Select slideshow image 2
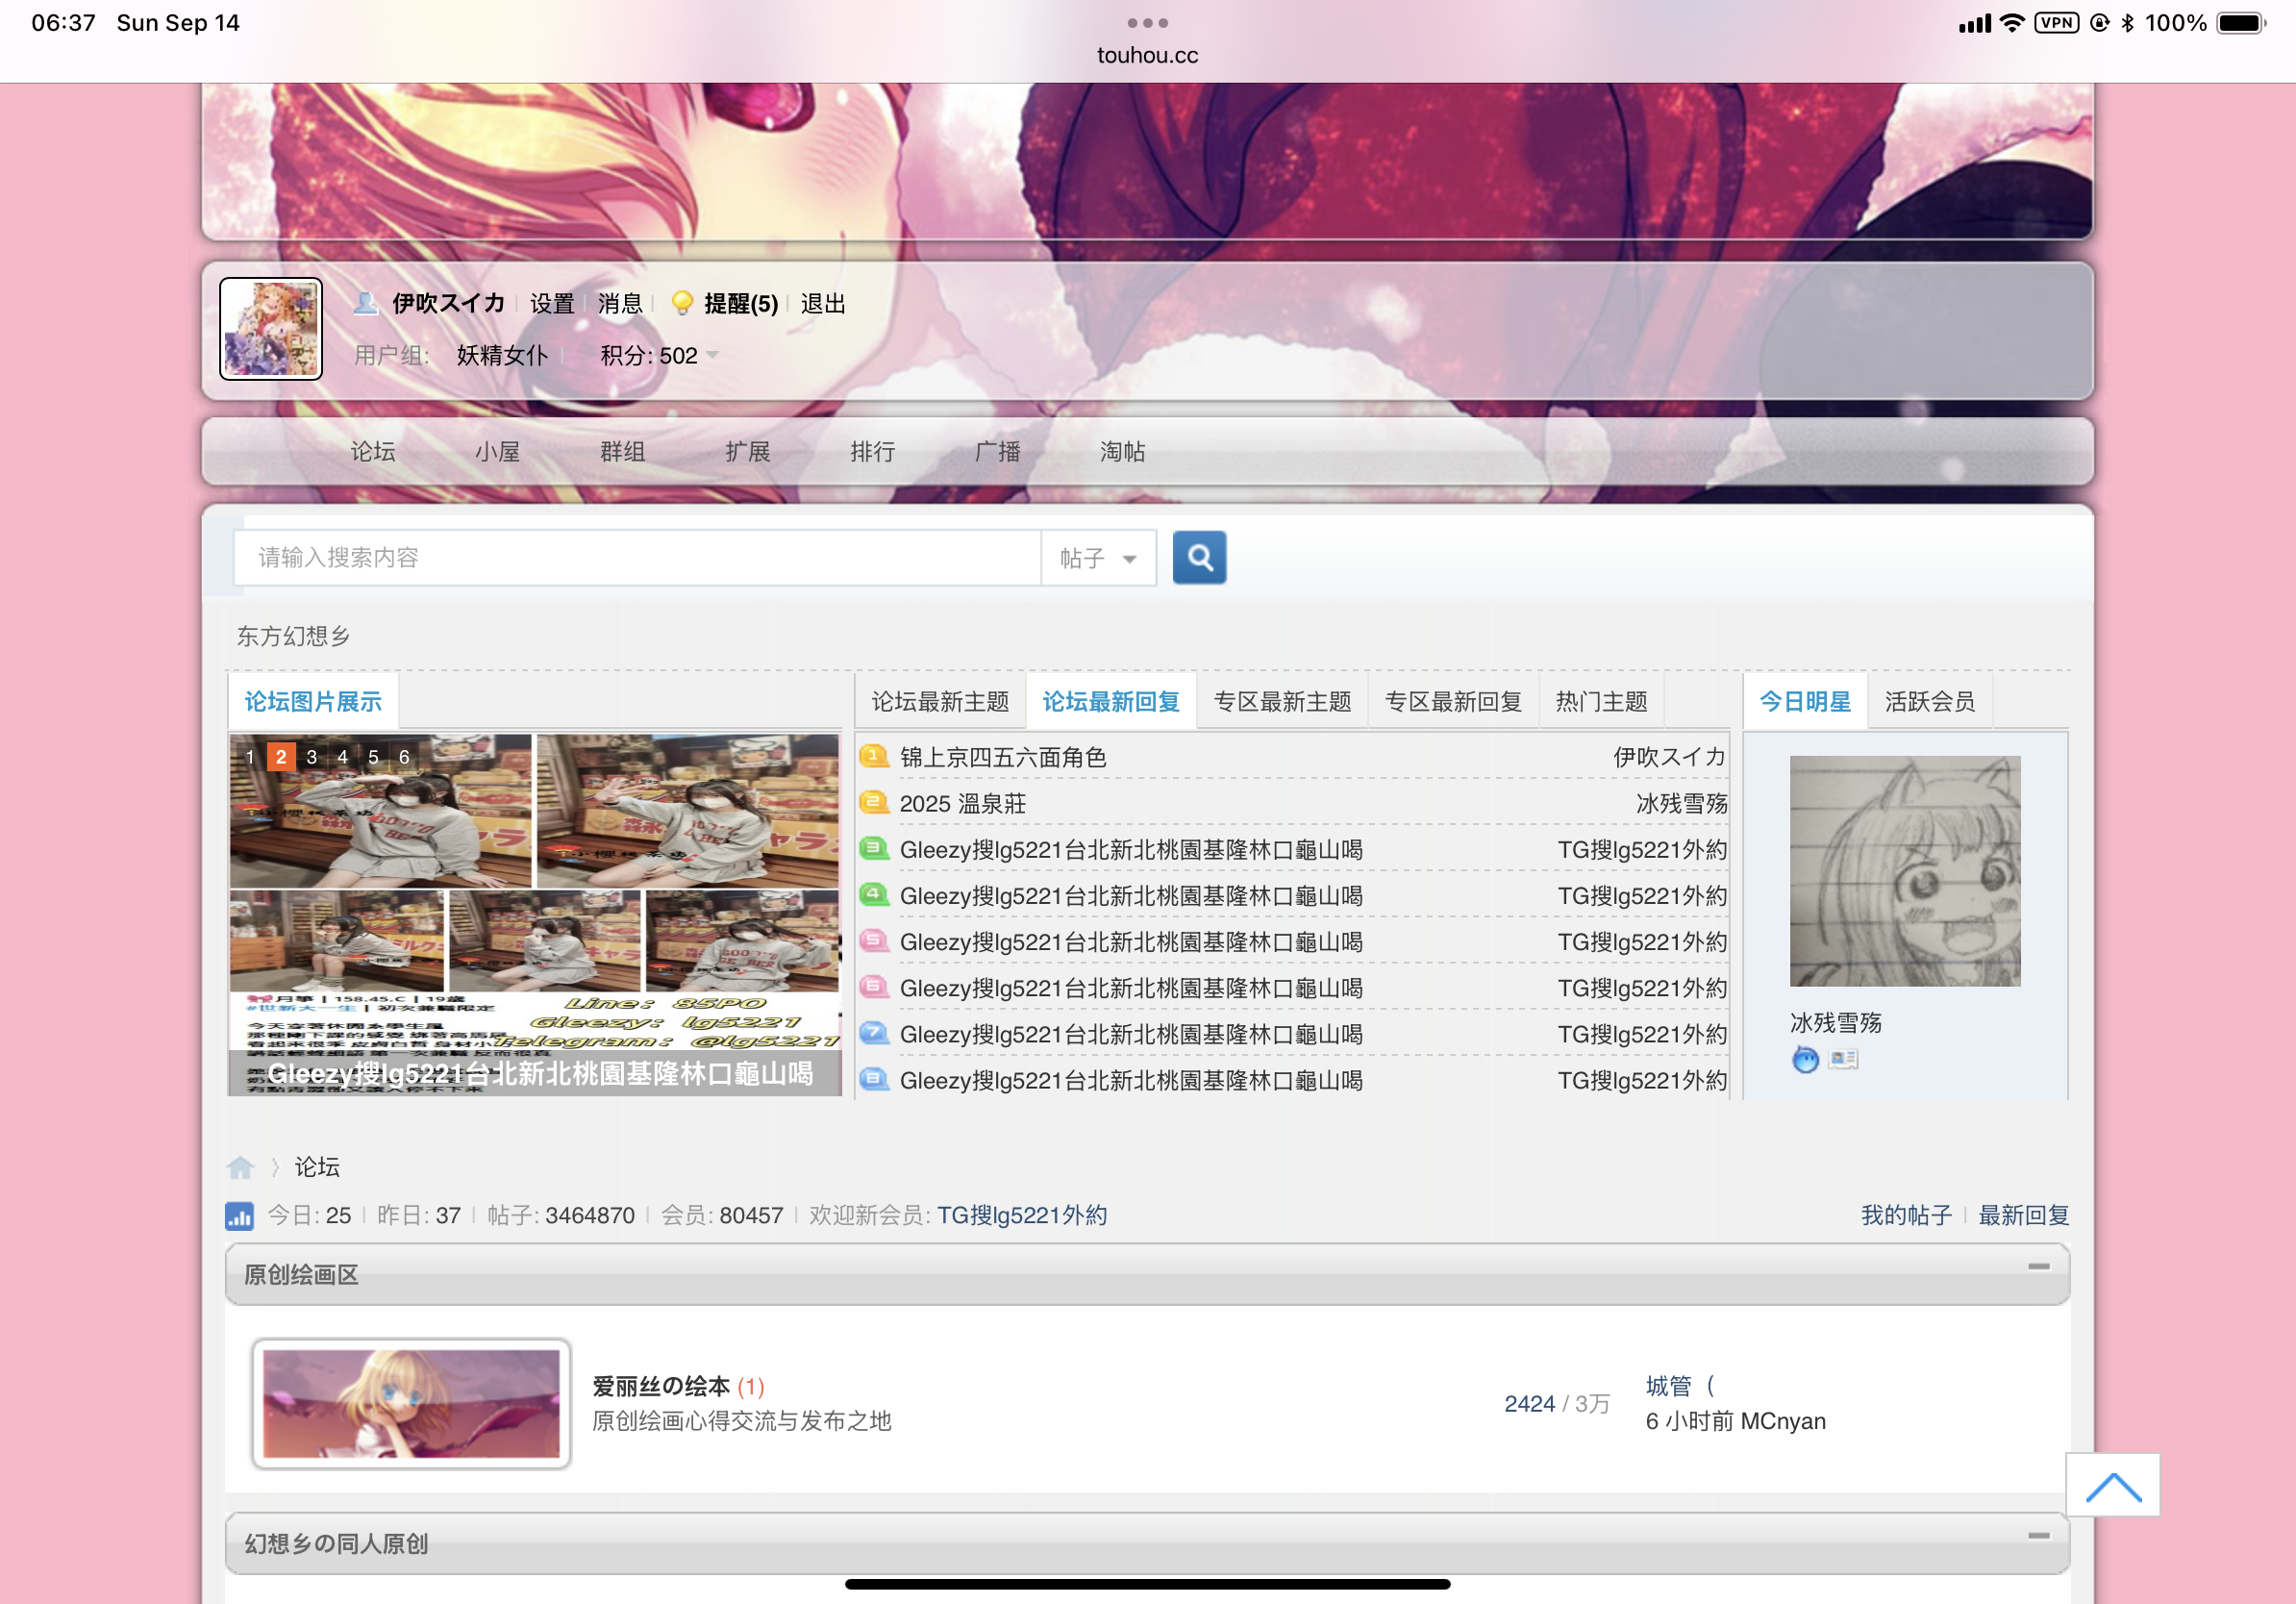 [x=281, y=757]
